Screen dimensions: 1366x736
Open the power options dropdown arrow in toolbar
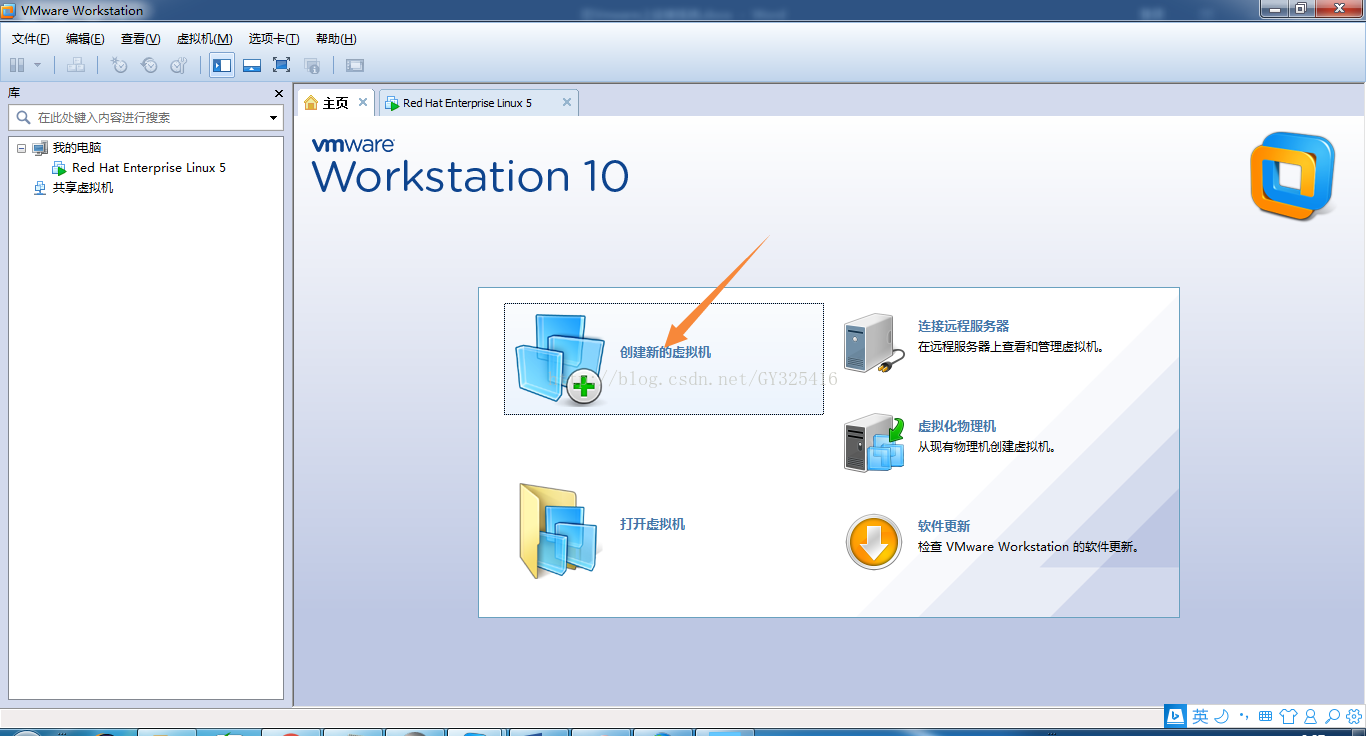pos(38,65)
